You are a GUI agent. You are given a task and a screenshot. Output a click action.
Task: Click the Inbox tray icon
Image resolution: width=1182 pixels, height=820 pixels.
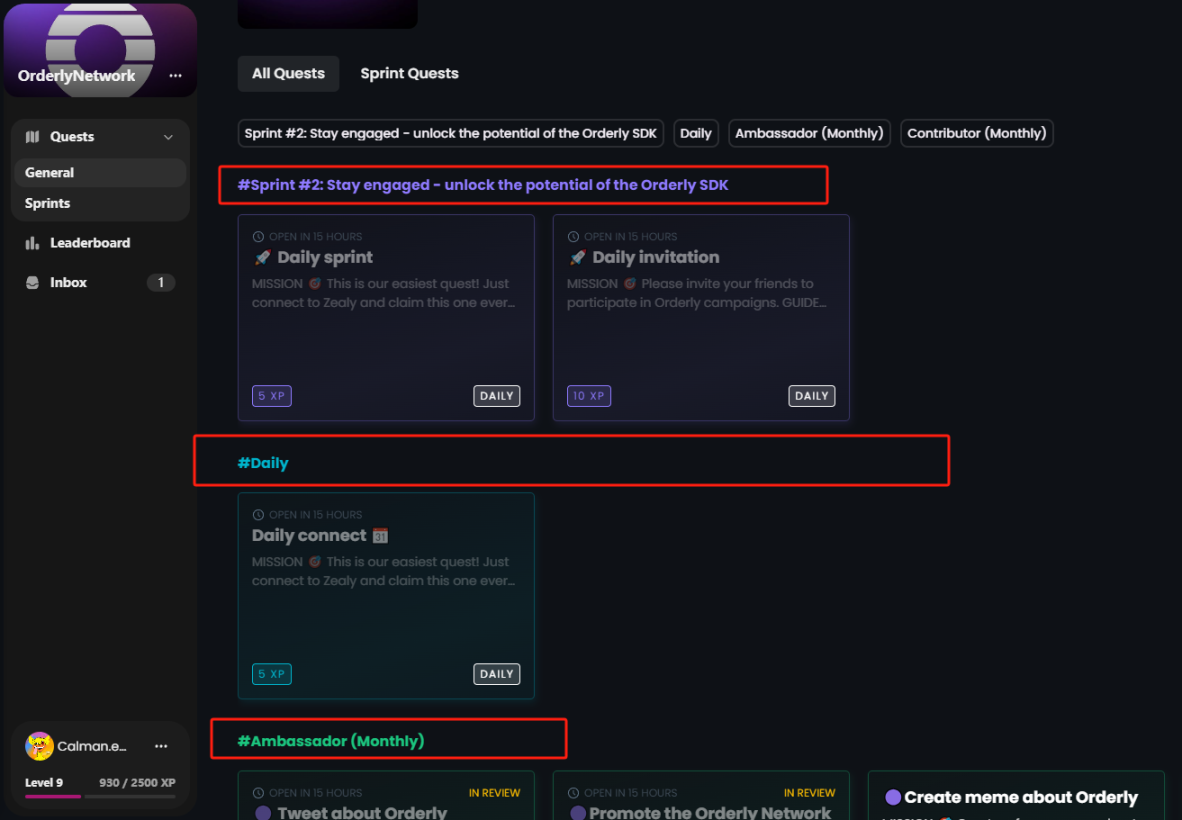[32, 283]
